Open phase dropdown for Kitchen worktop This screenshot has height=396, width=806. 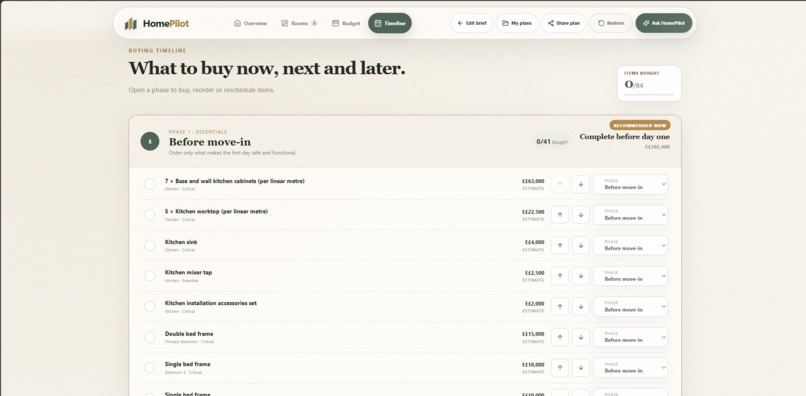pos(631,215)
